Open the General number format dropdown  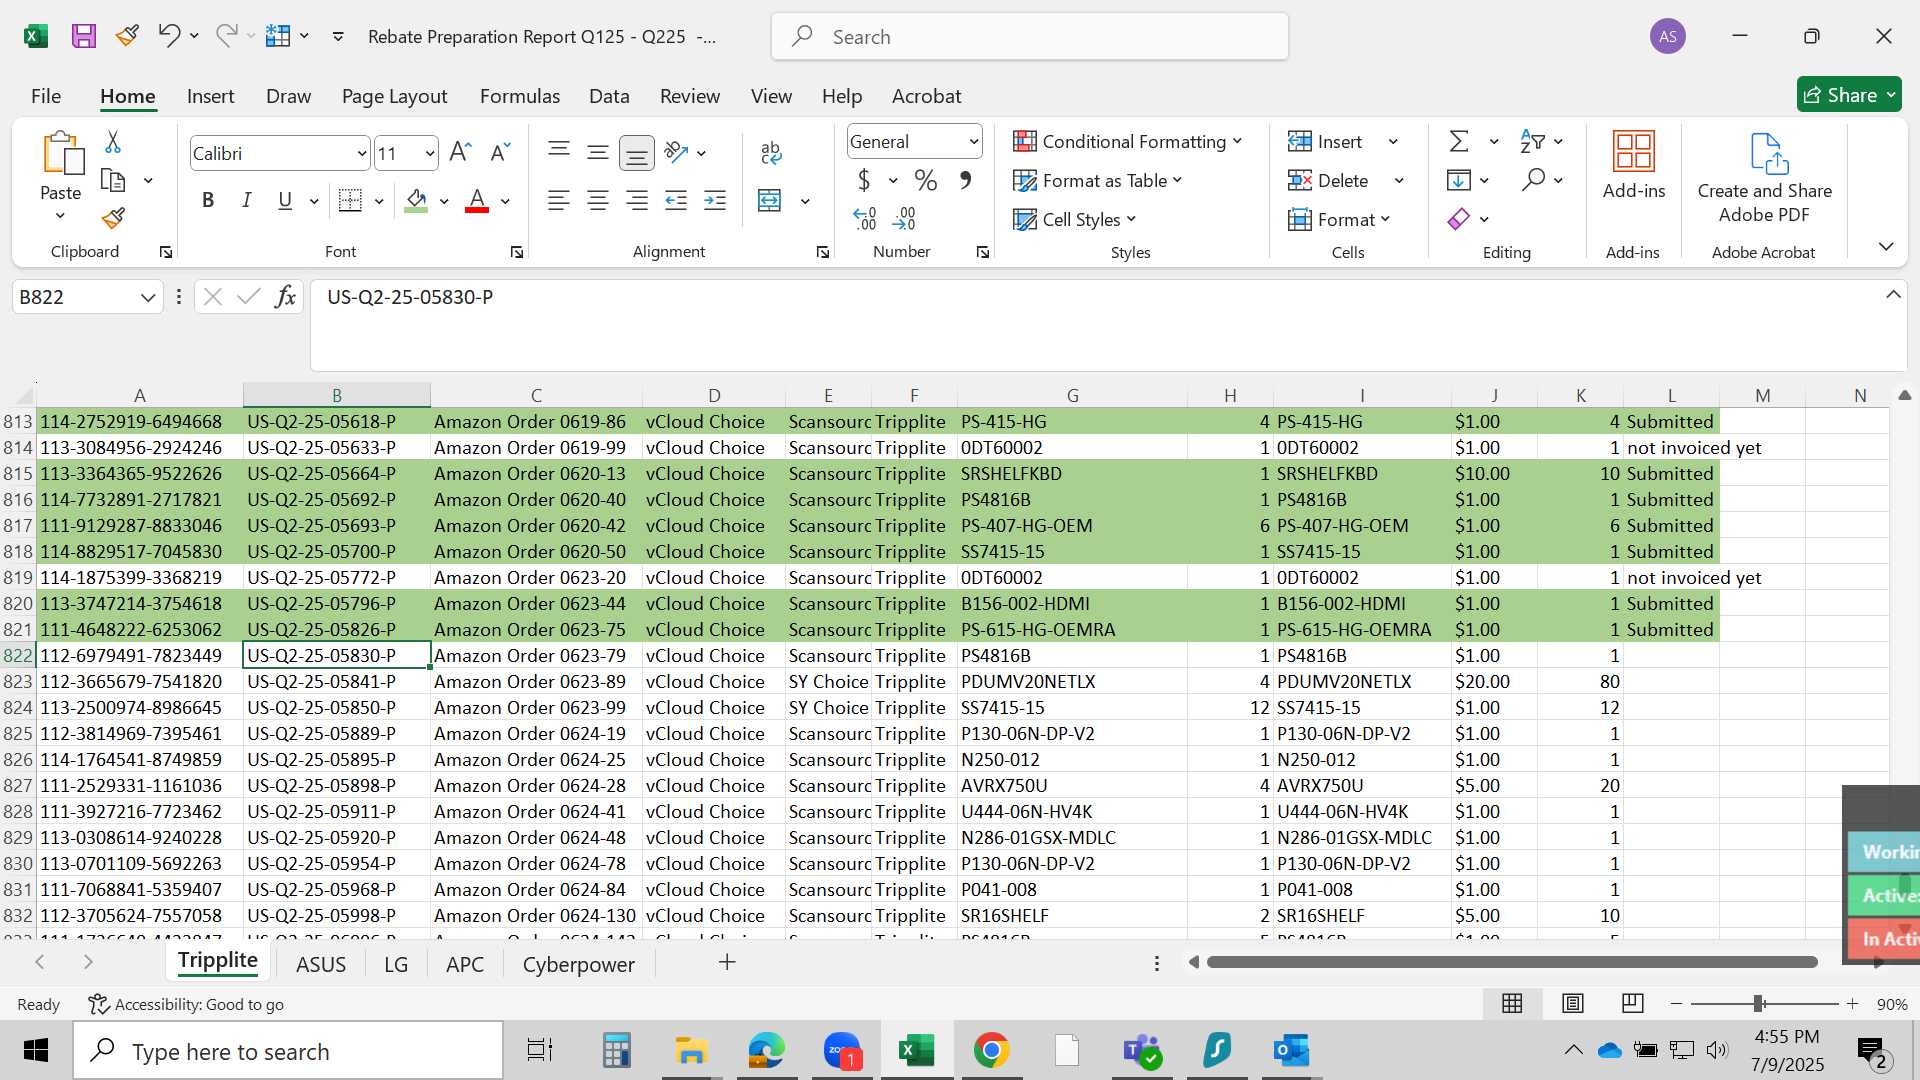973,142
